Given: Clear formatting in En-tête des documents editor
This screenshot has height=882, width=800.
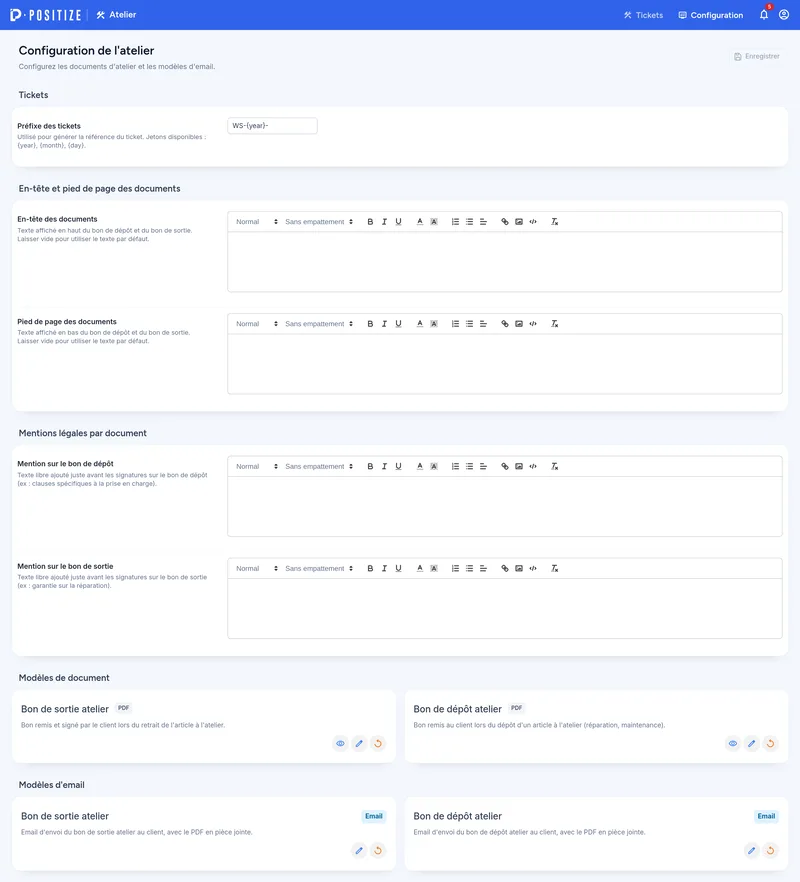Looking at the screenshot, I should pyautogui.click(x=554, y=222).
